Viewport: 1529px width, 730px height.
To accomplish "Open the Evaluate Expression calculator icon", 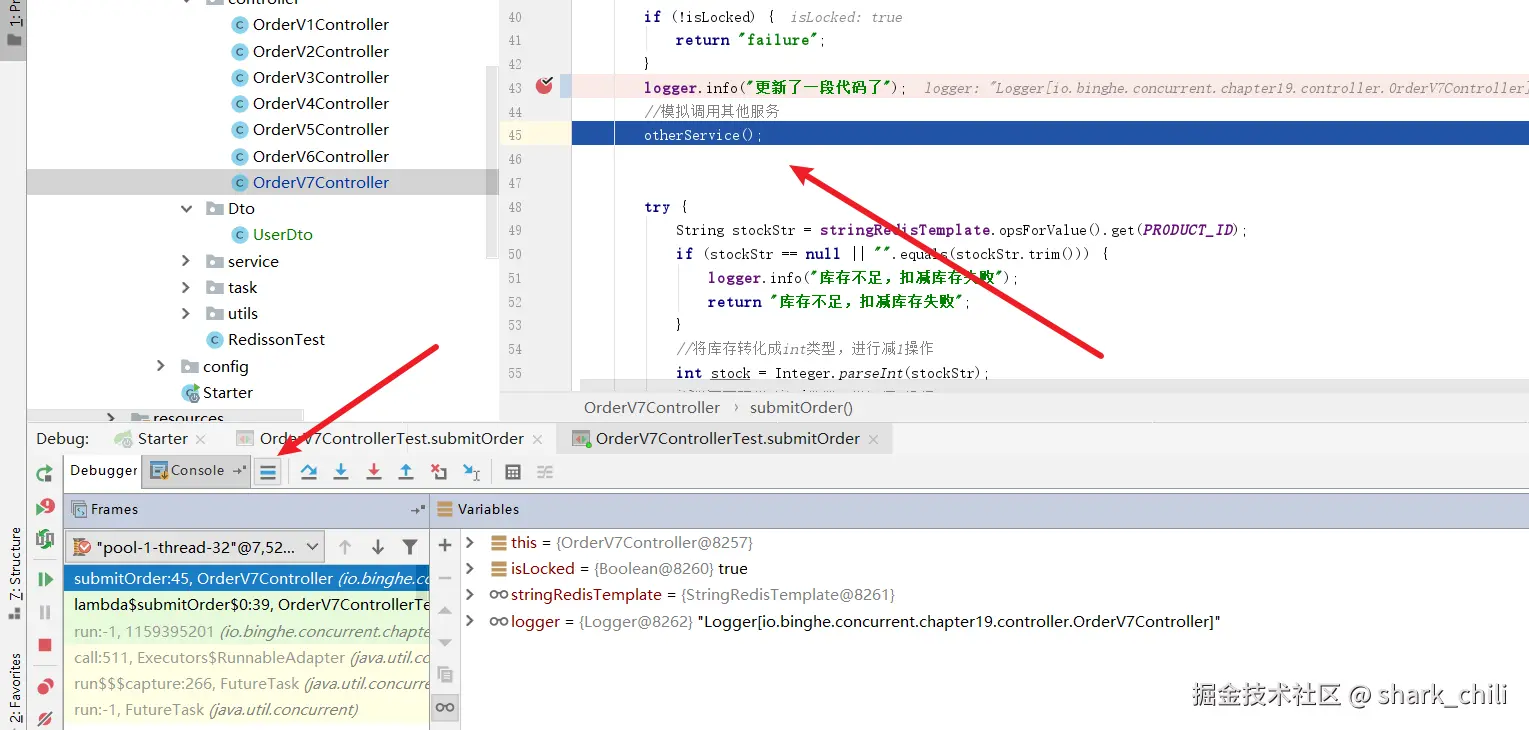I will click(513, 472).
